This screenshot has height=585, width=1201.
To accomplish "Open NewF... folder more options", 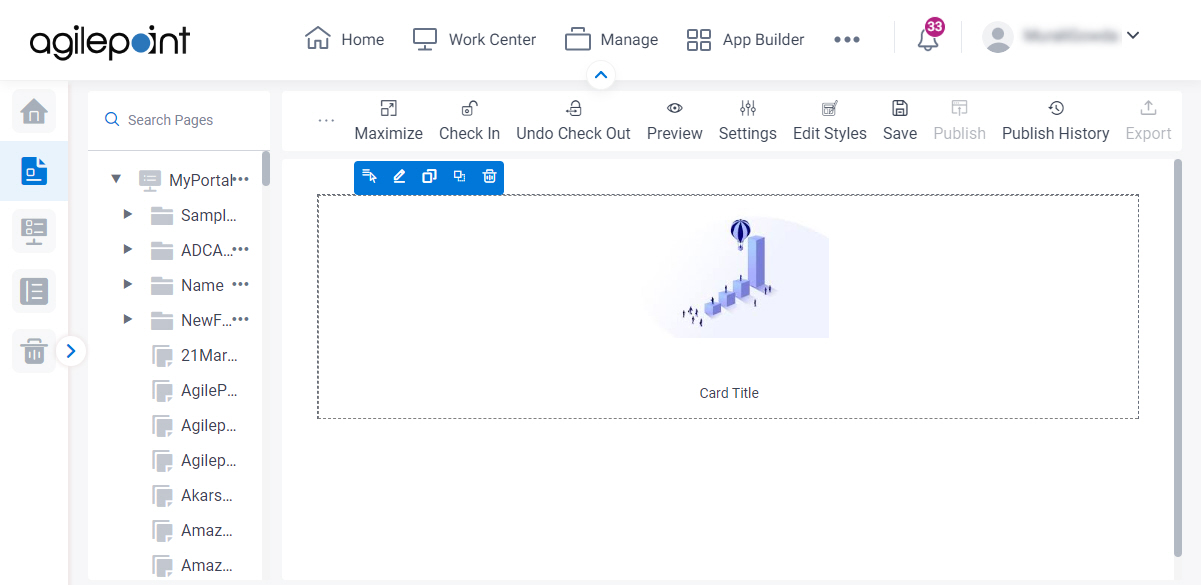I will [x=241, y=319].
